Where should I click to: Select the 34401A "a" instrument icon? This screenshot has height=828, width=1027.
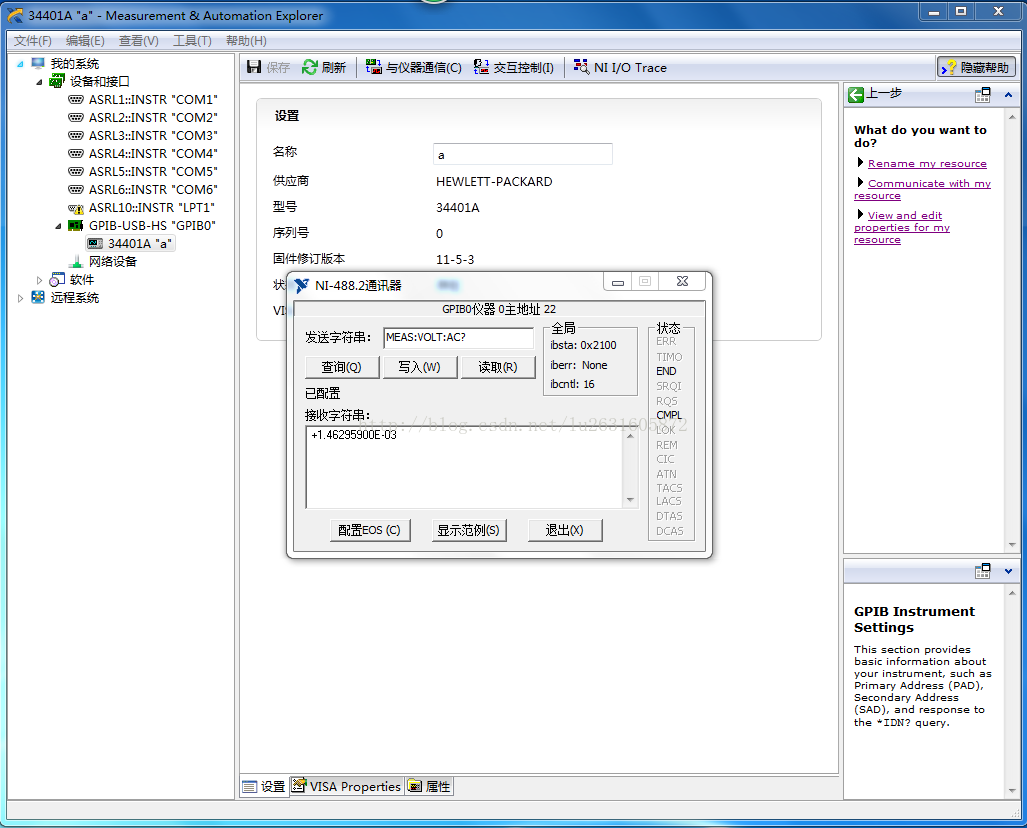95,244
